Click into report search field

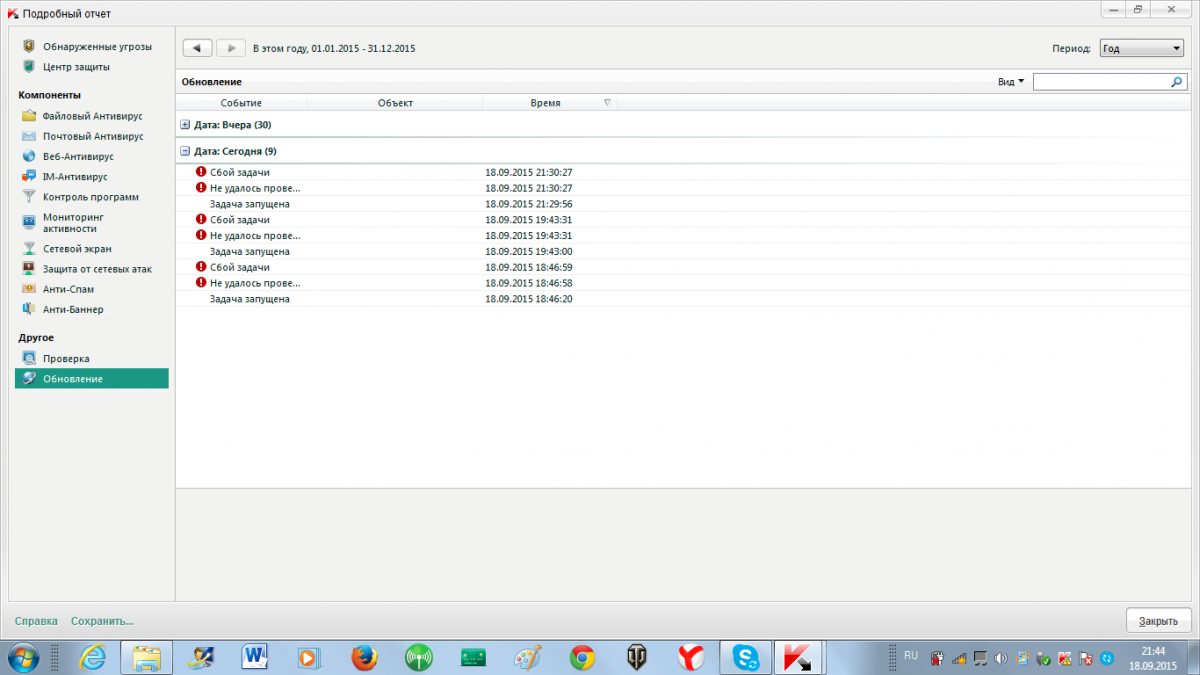pyautogui.click(x=1100, y=82)
